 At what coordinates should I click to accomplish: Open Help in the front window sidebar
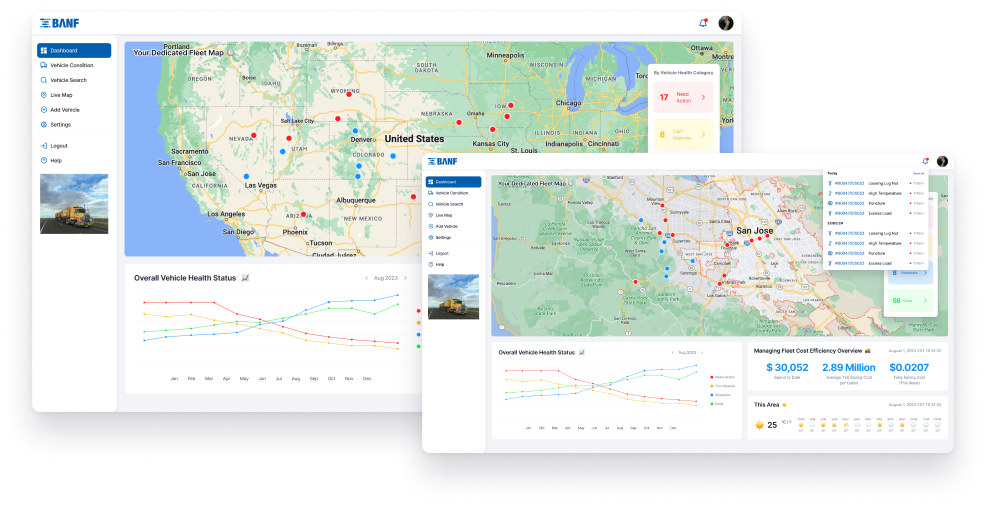coord(453,265)
